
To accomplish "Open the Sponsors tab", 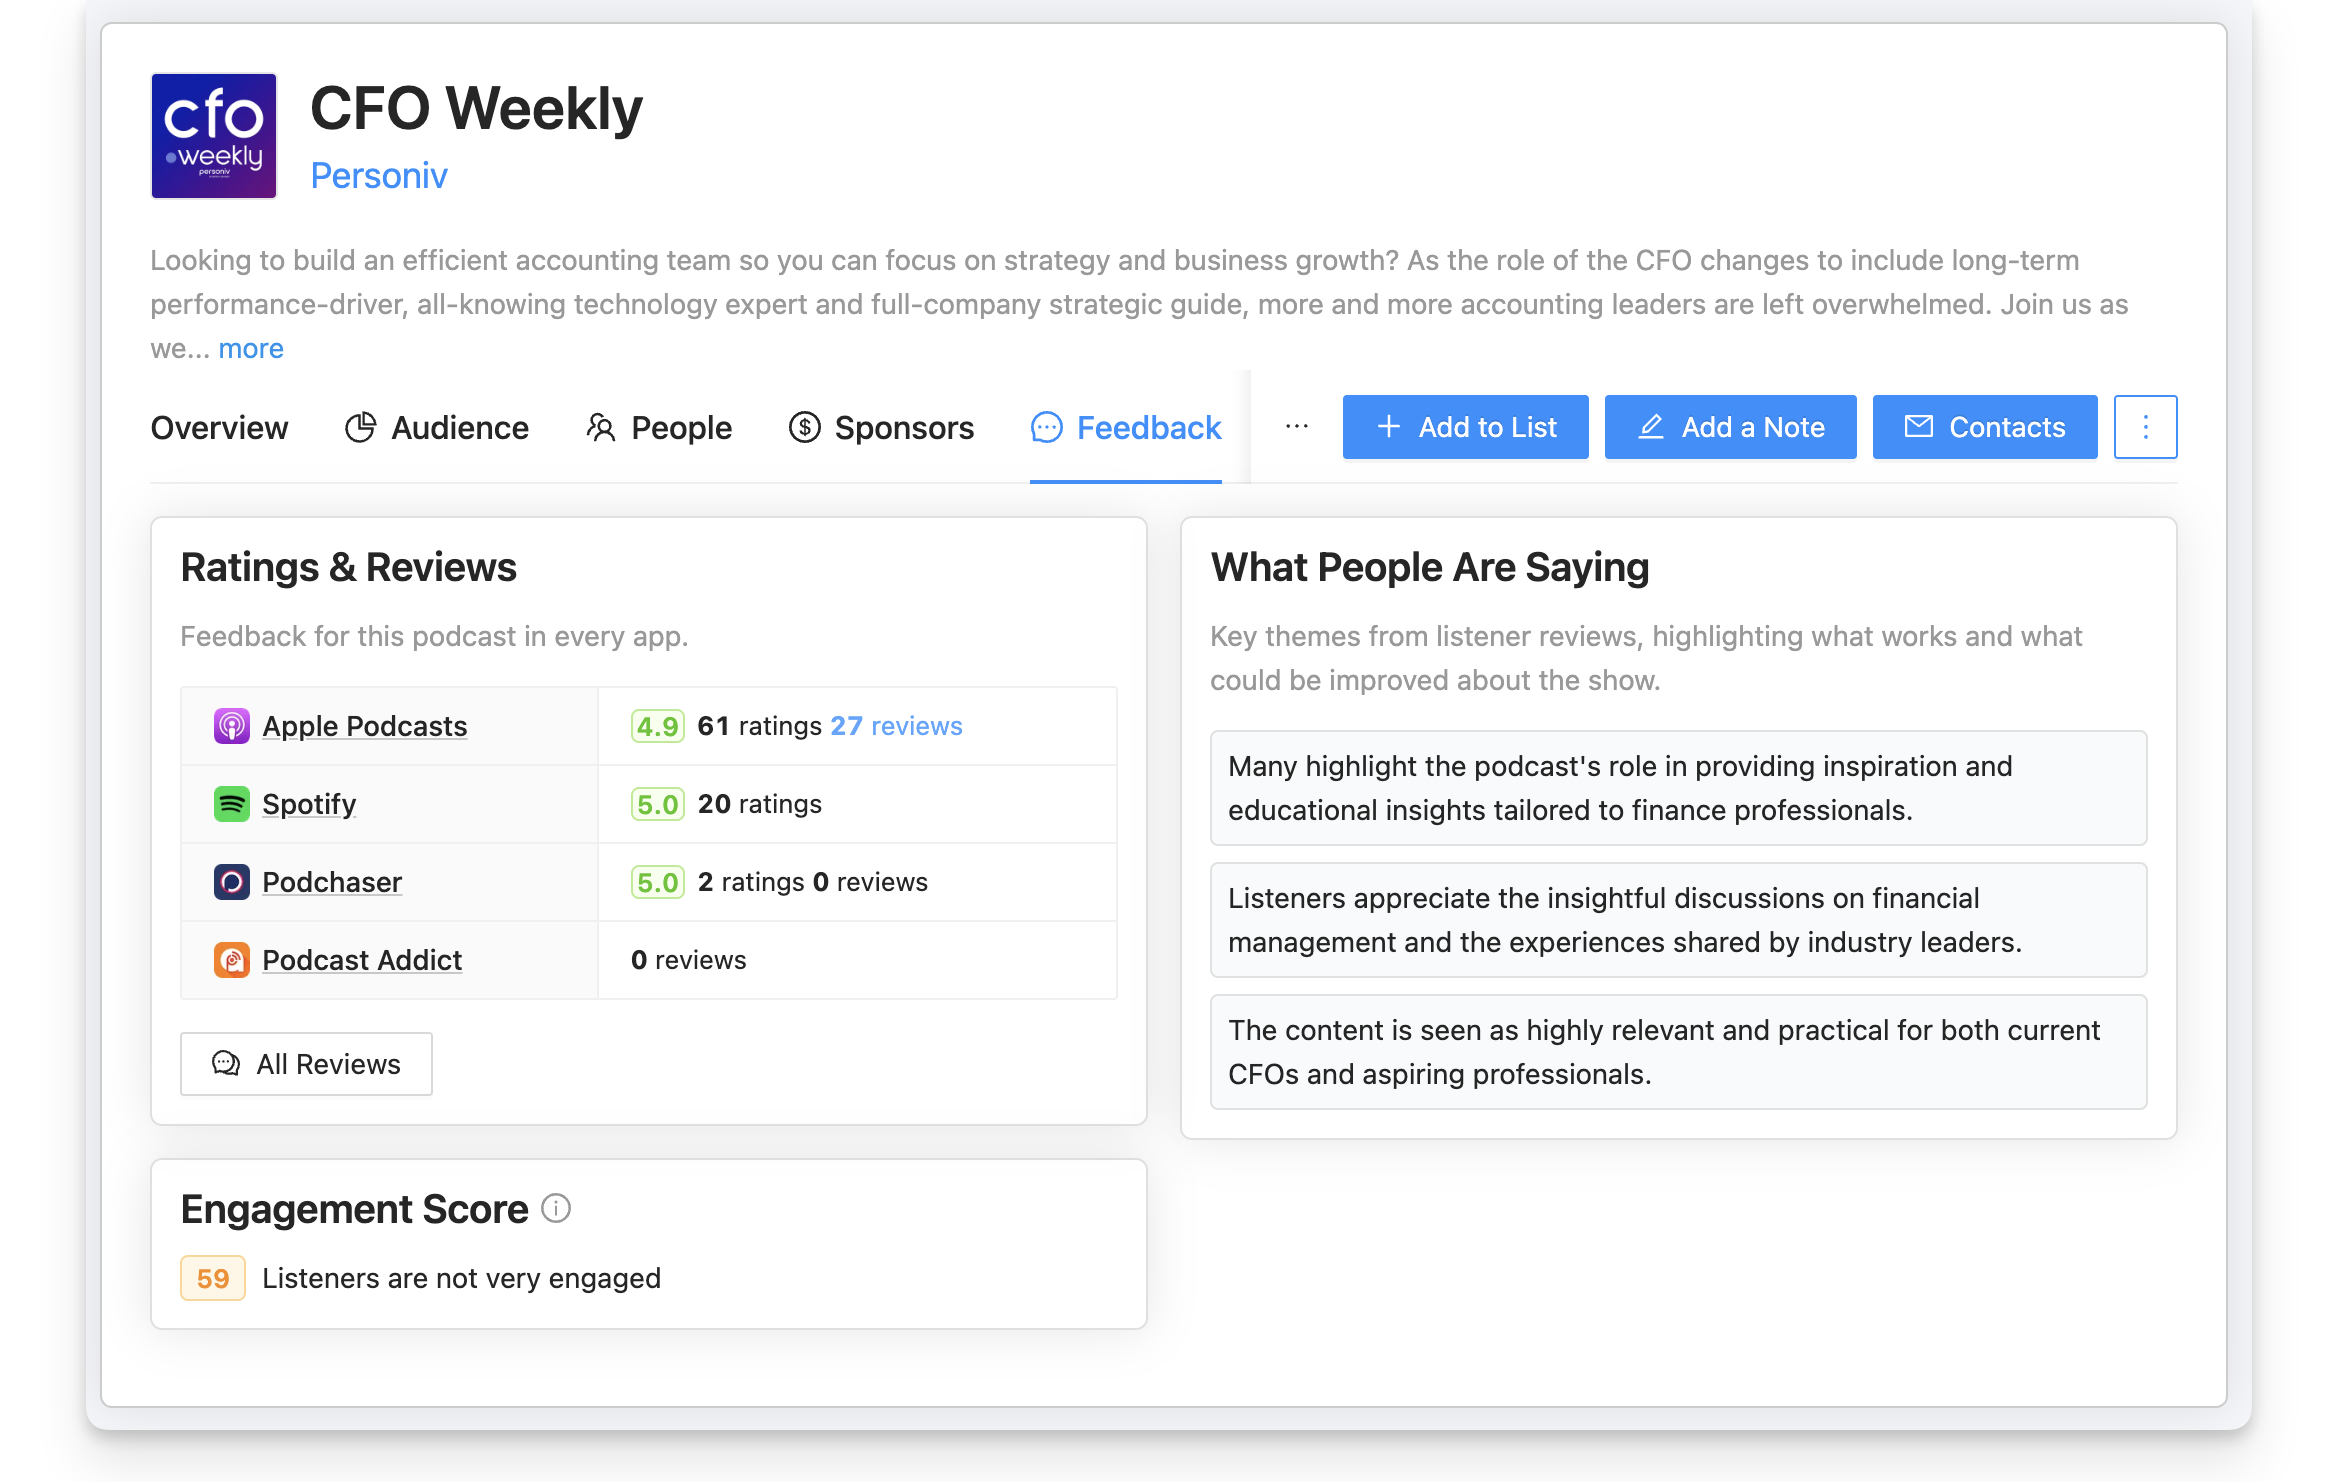I will [x=881, y=428].
